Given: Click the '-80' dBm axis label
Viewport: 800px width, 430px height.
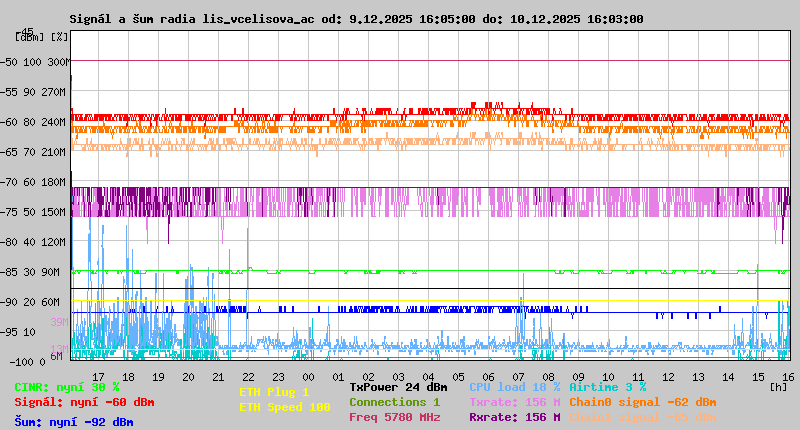Looking at the screenshot, I should pyautogui.click(x=9, y=242).
